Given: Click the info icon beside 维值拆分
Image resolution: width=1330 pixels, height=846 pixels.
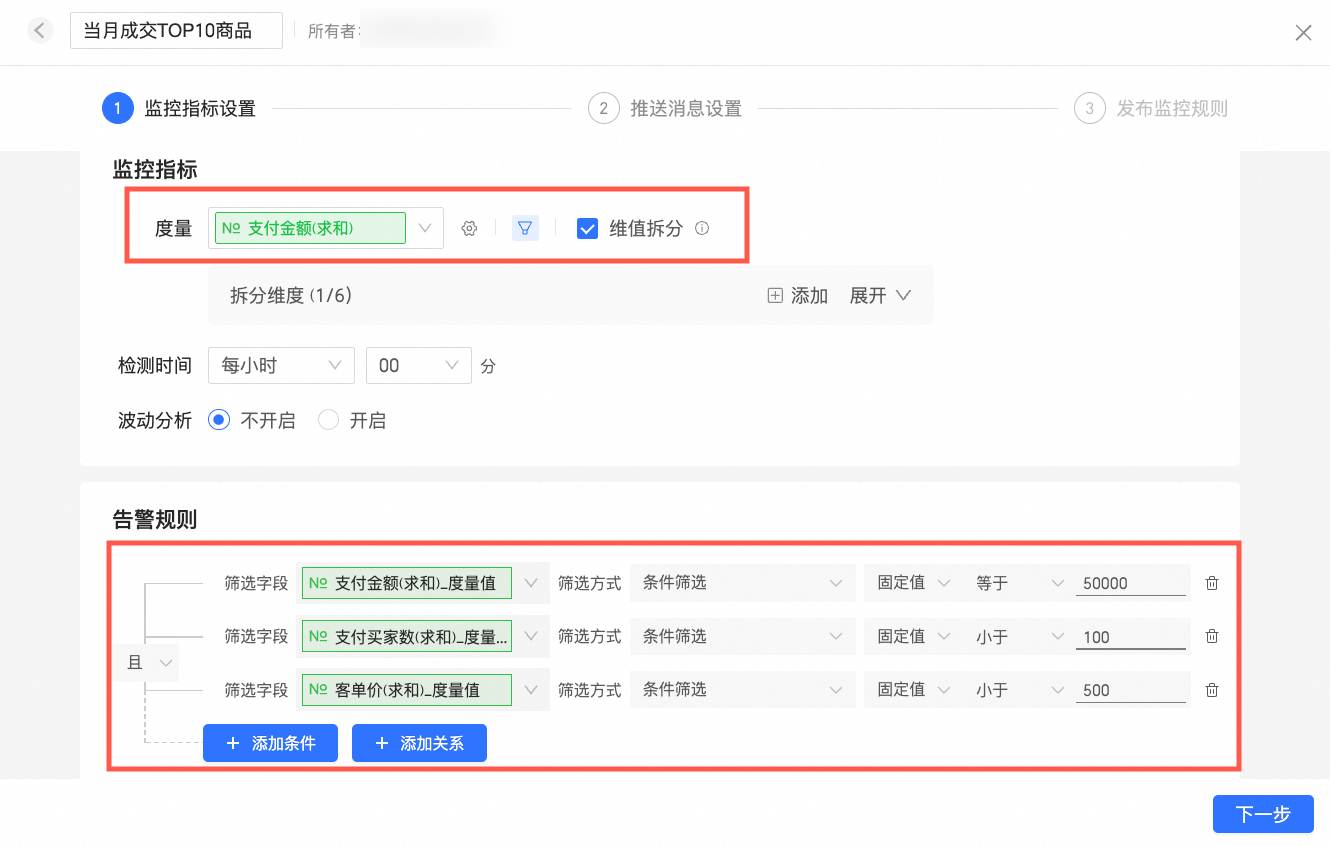Looking at the screenshot, I should (x=702, y=228).
